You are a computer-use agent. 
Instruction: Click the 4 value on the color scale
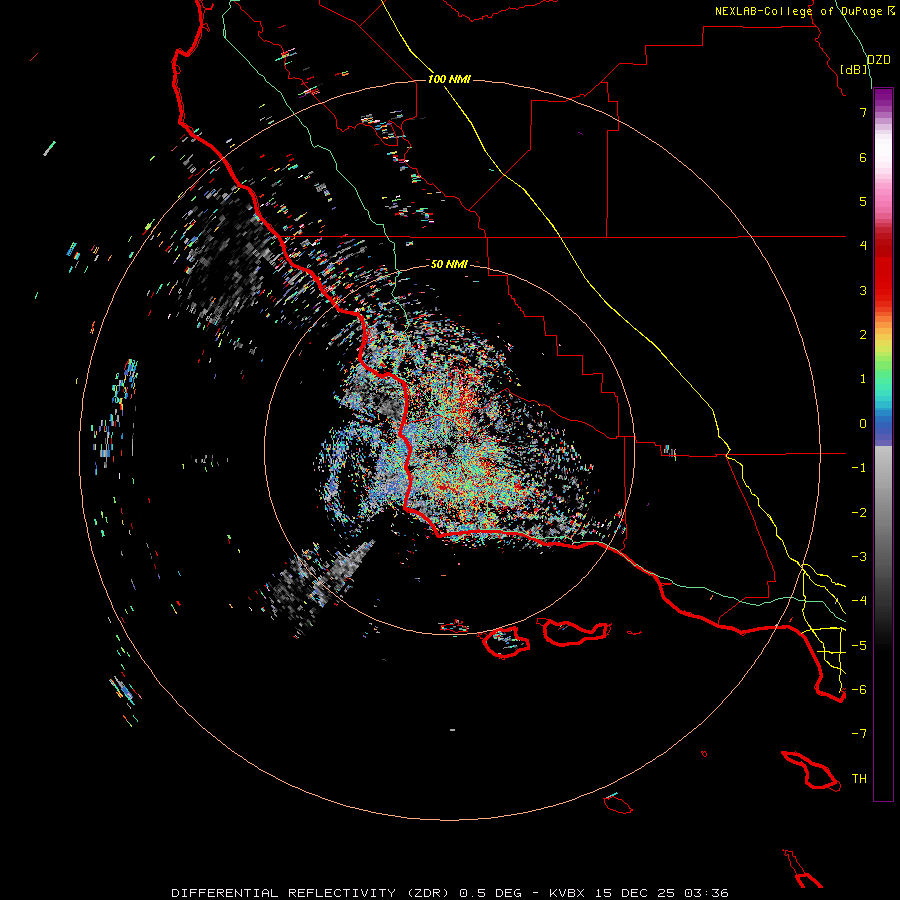(863, 245)
